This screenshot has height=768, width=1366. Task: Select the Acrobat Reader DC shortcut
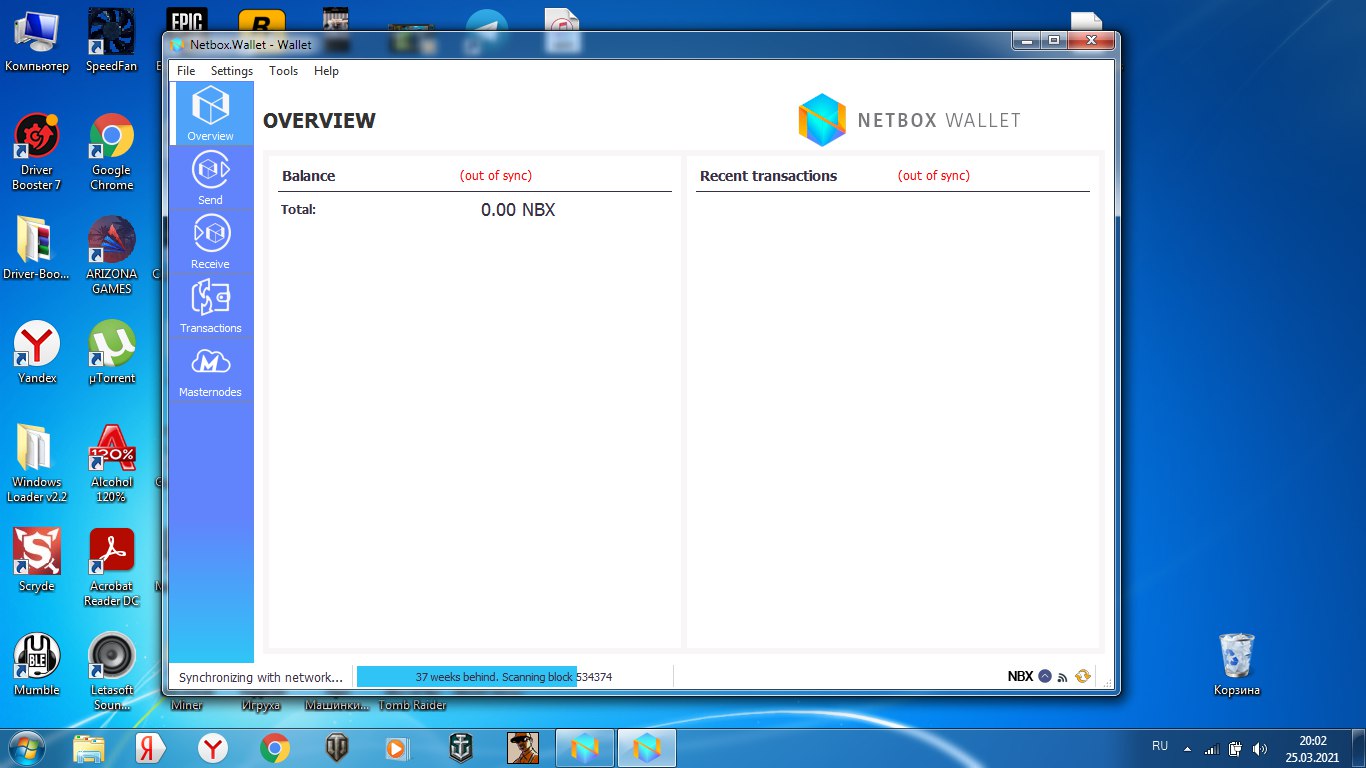coord(112,568)
